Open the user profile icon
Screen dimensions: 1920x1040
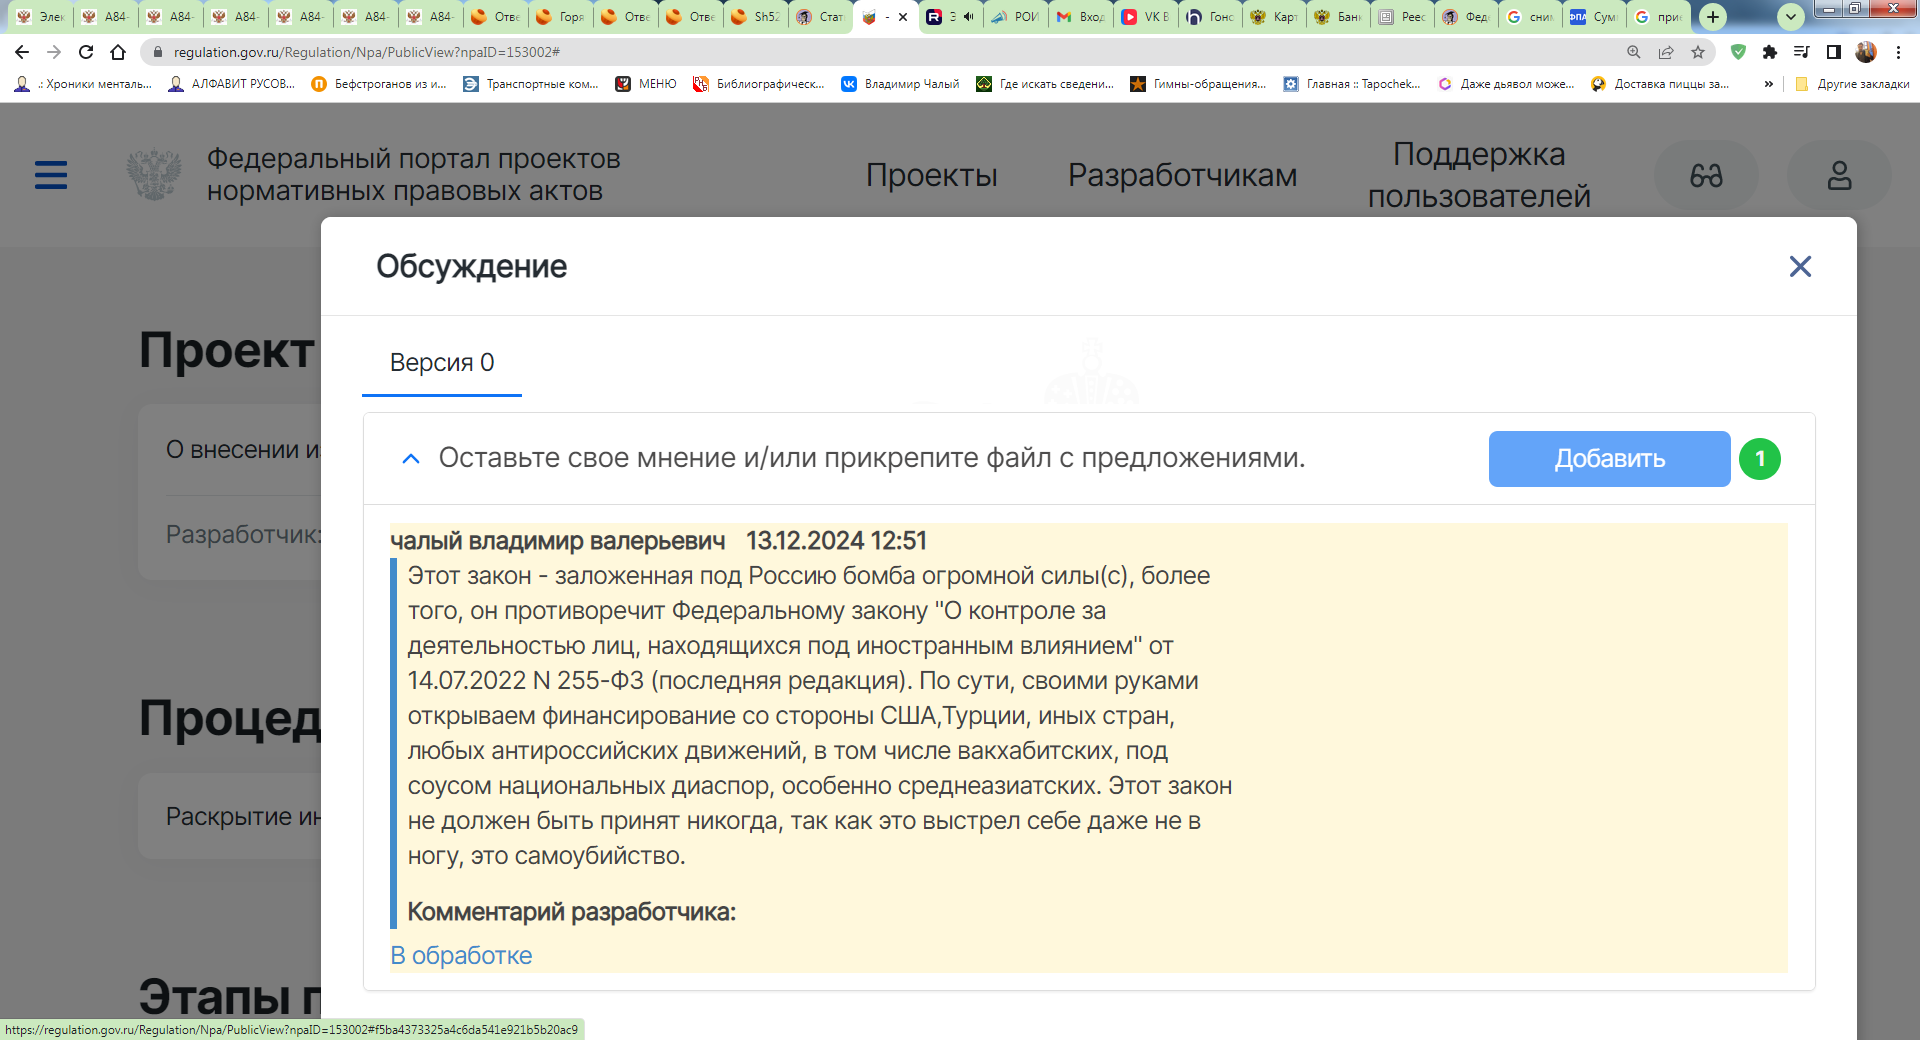point(1839,176)
